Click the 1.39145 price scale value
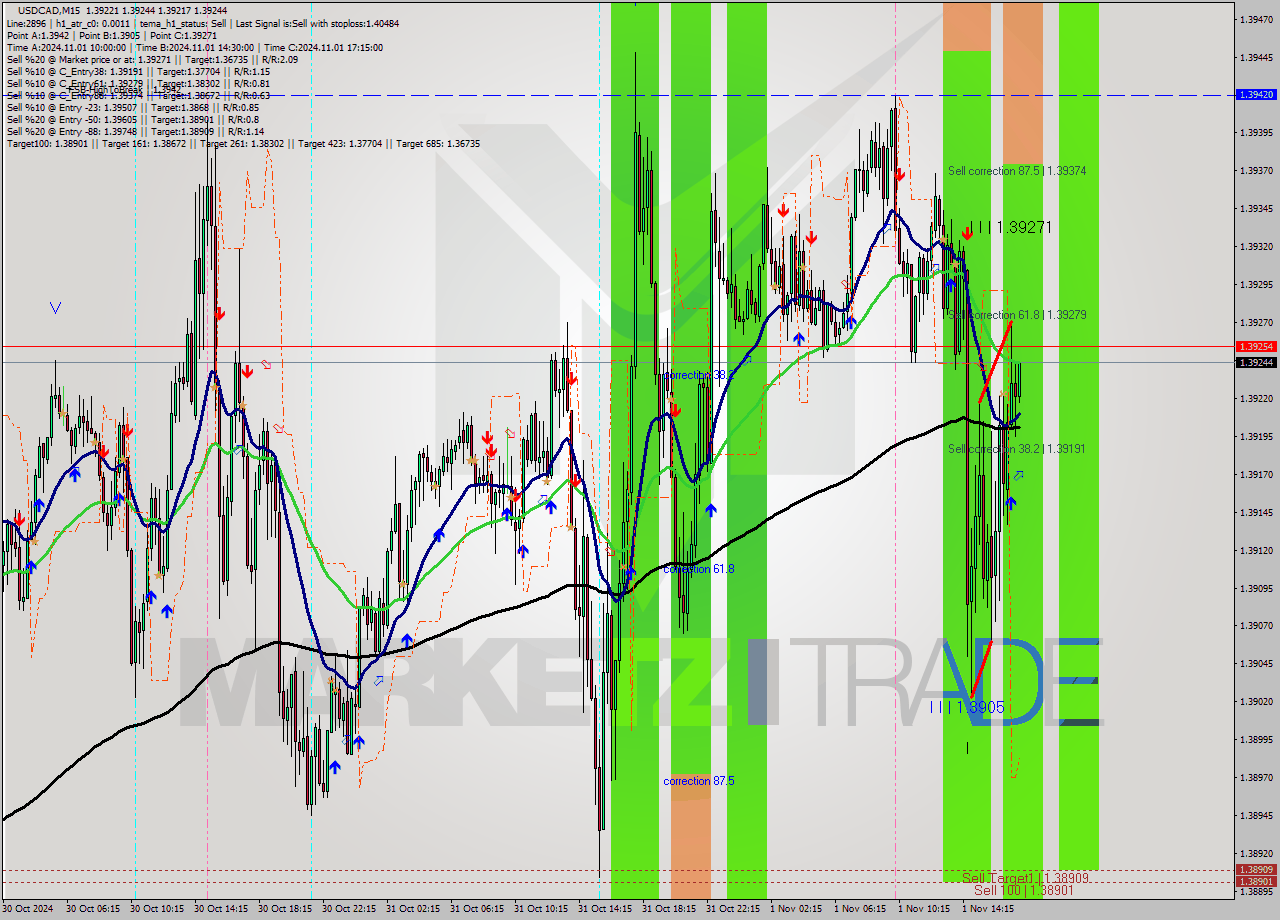 [x=1256, y=512]
